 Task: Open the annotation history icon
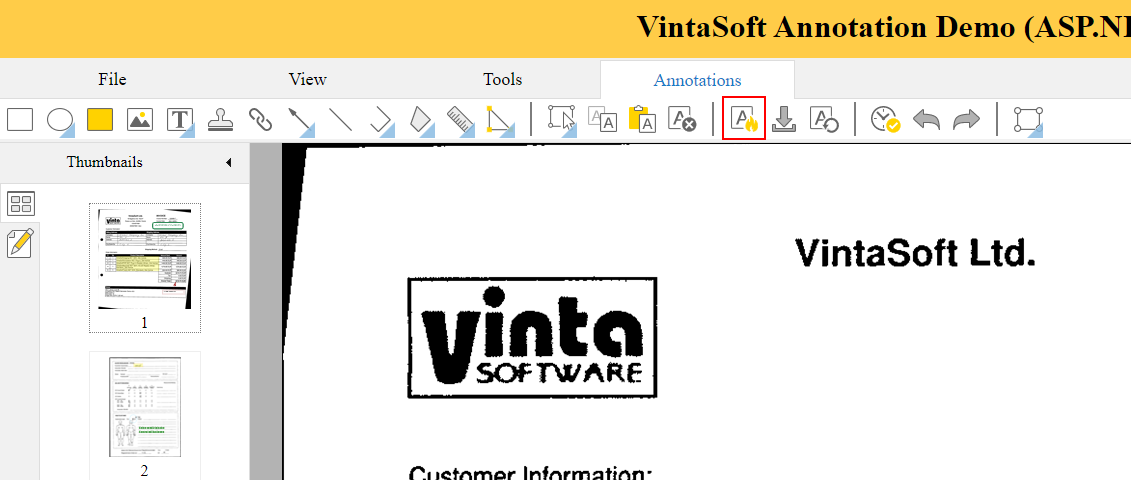(885, 119)
